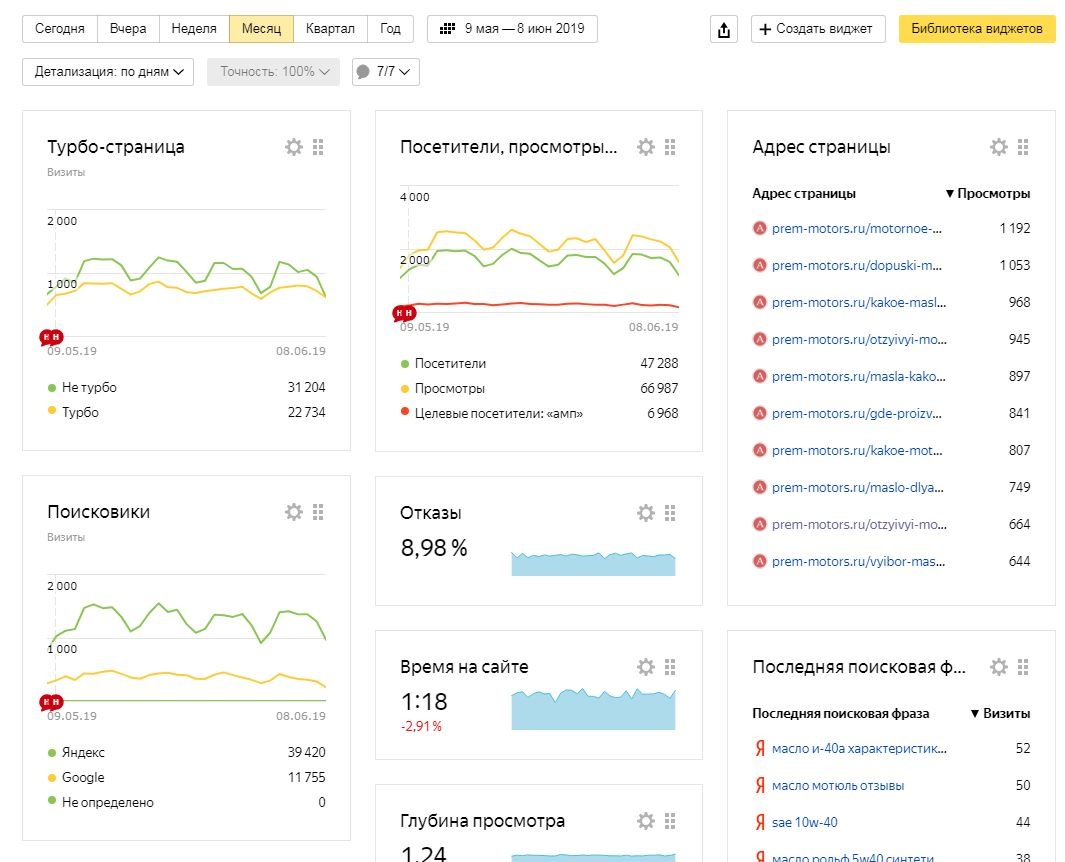Open gear on Глубина просмотра widget

click(646, 821)
